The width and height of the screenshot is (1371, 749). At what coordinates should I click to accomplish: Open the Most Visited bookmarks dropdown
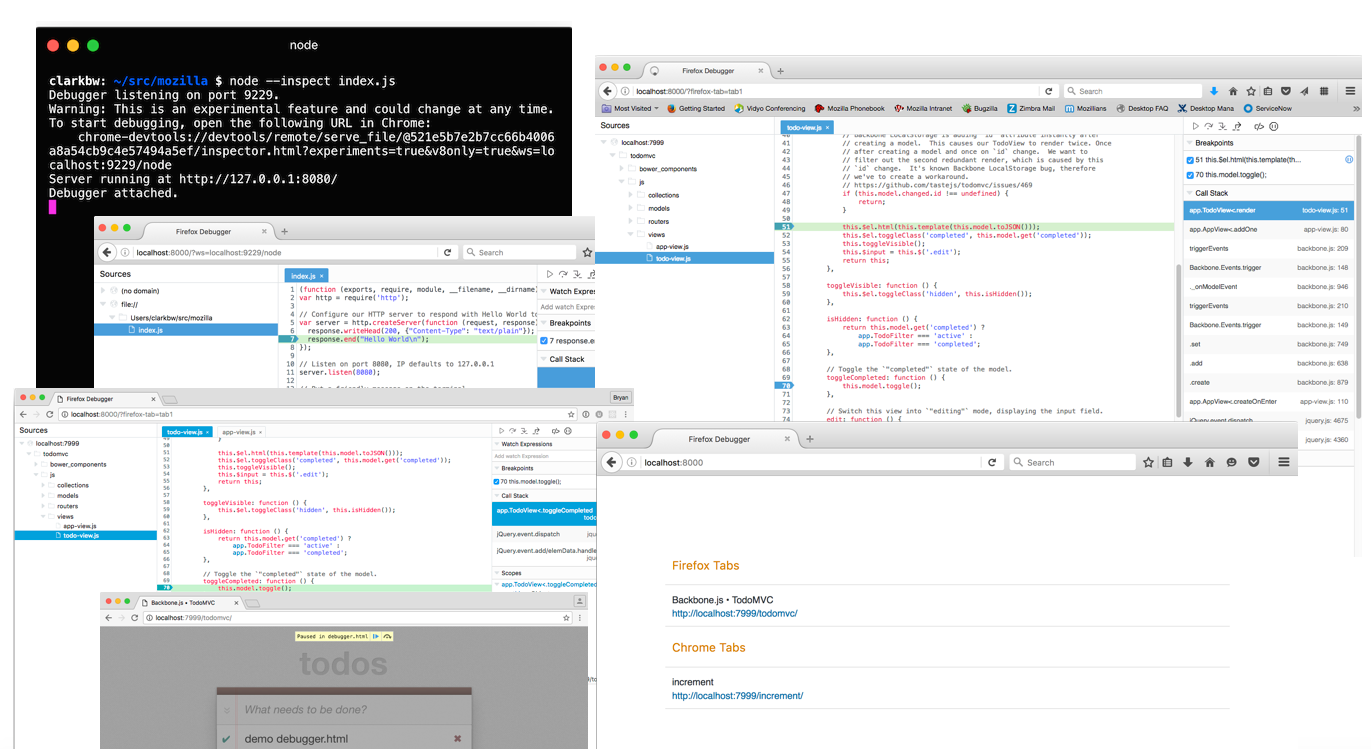[x=631, y=108]
